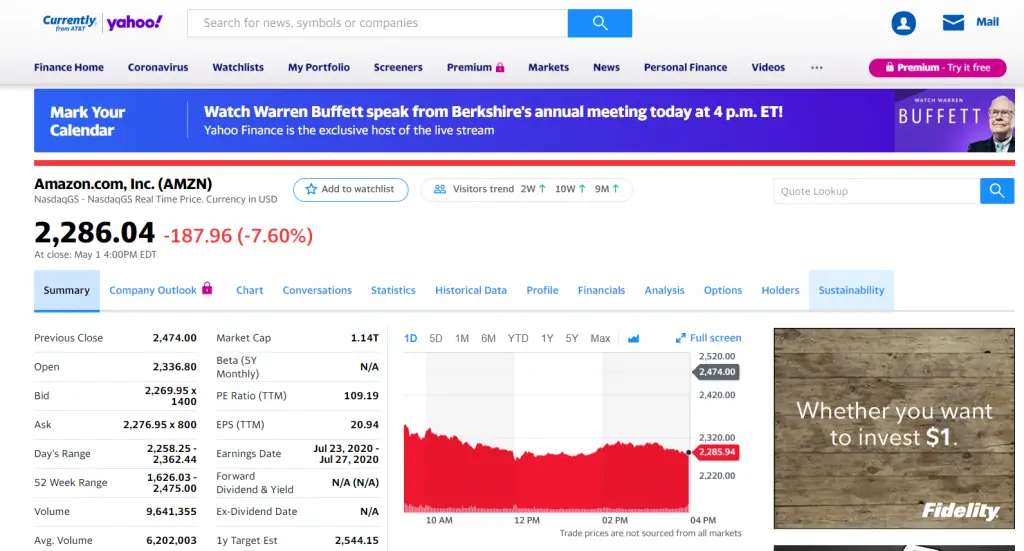The width and height of the screenshot is (1024, 551).
Task: Click the Fidelity advertisement
Action: point(894,428)
